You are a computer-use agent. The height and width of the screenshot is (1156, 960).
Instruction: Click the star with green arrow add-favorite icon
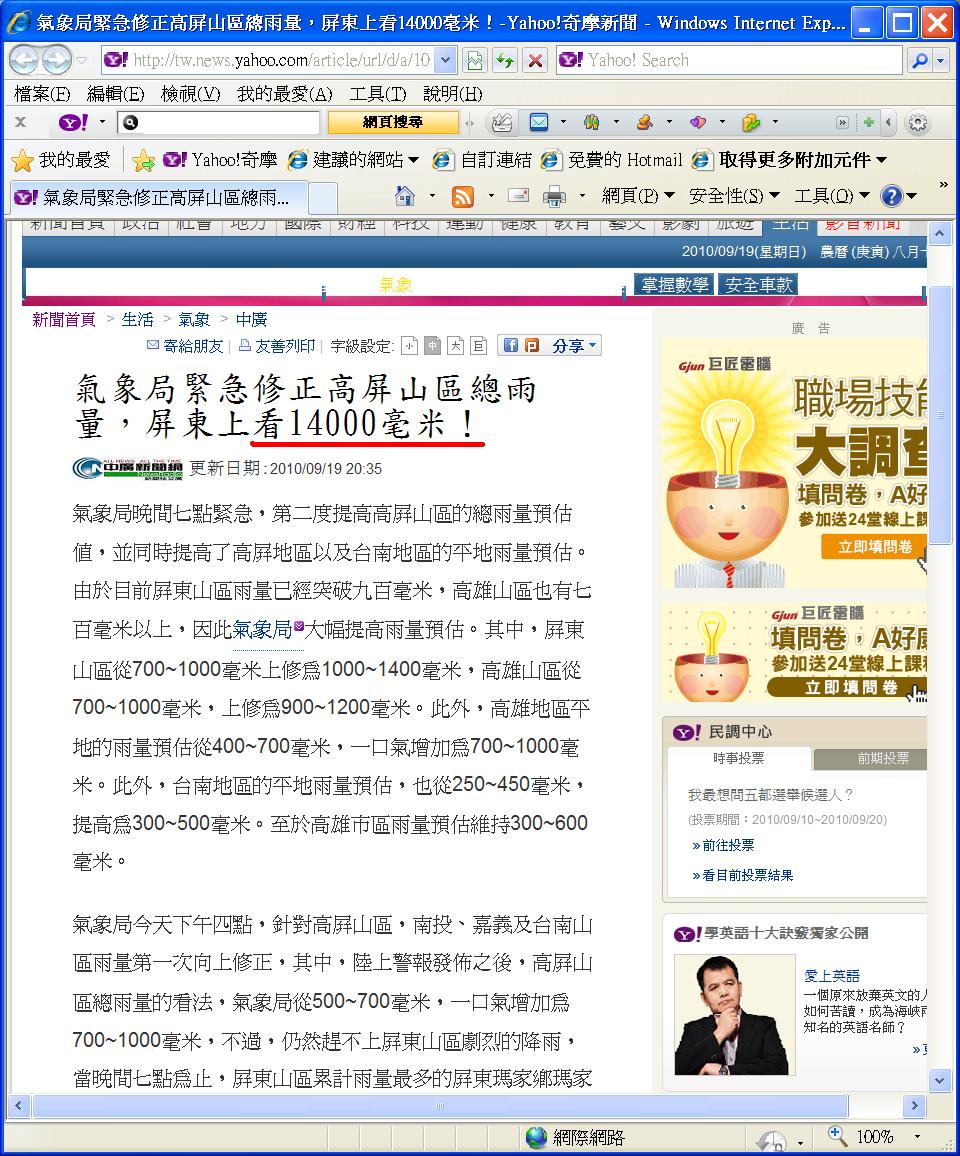(x=143, y=160)
